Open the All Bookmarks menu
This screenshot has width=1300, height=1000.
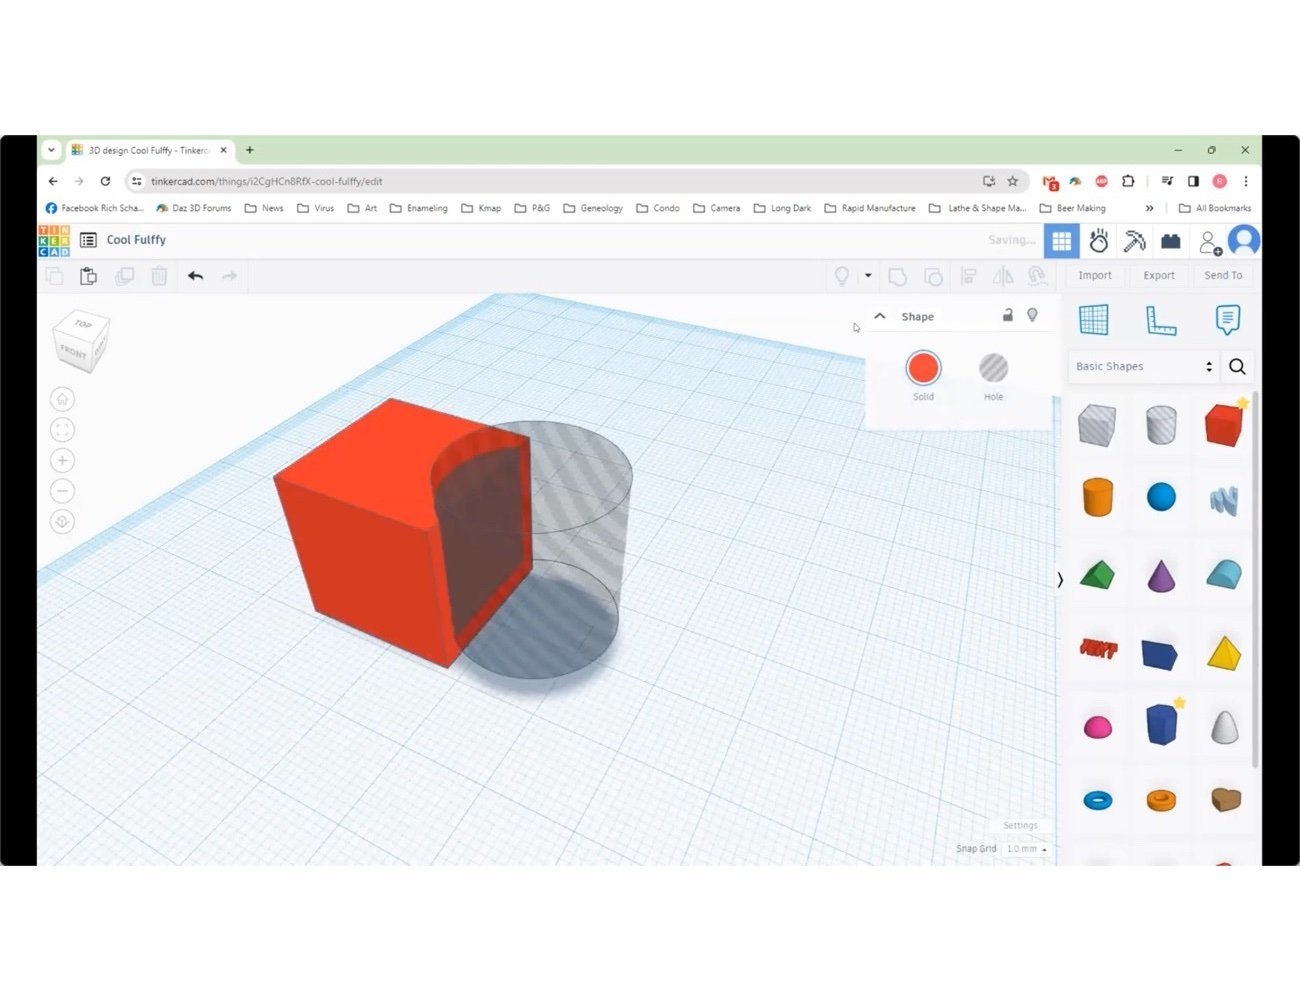(x=1215, y=208)
